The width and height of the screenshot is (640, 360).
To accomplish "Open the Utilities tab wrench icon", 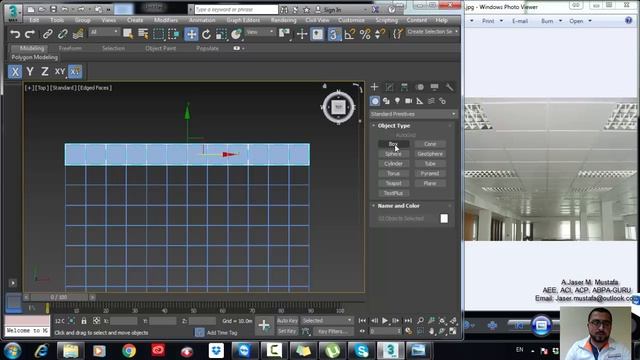I will pyautogui.click(x=449, y=87).
